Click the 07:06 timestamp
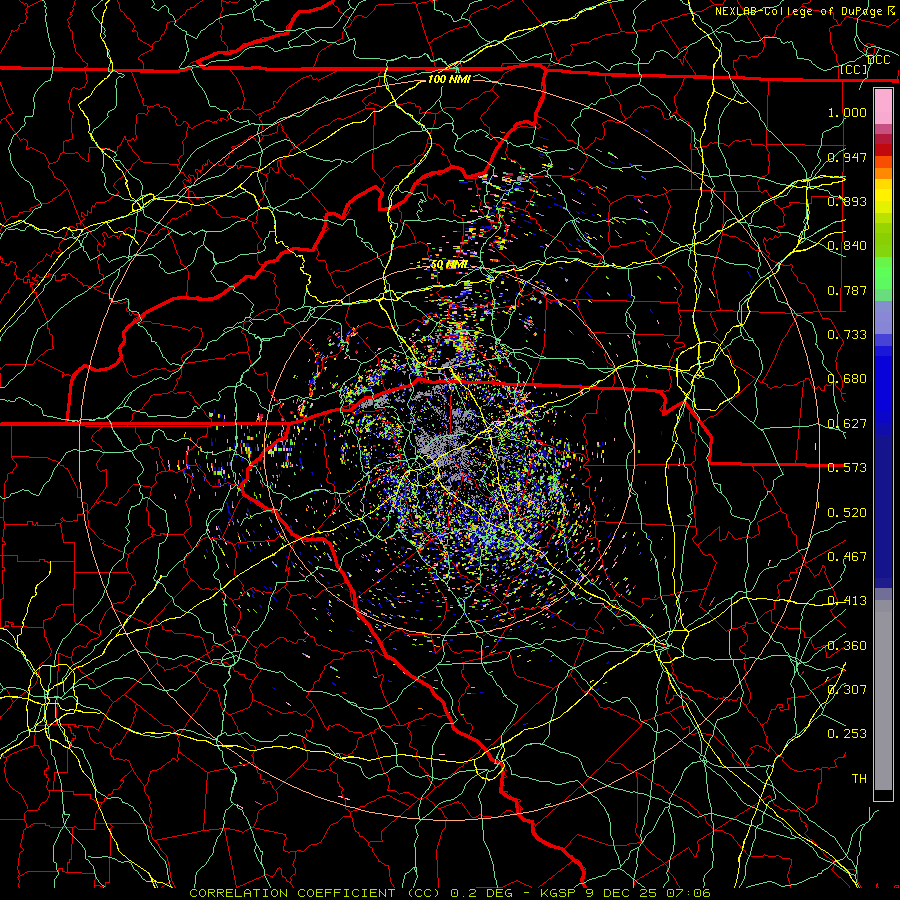 pos(688,893)
